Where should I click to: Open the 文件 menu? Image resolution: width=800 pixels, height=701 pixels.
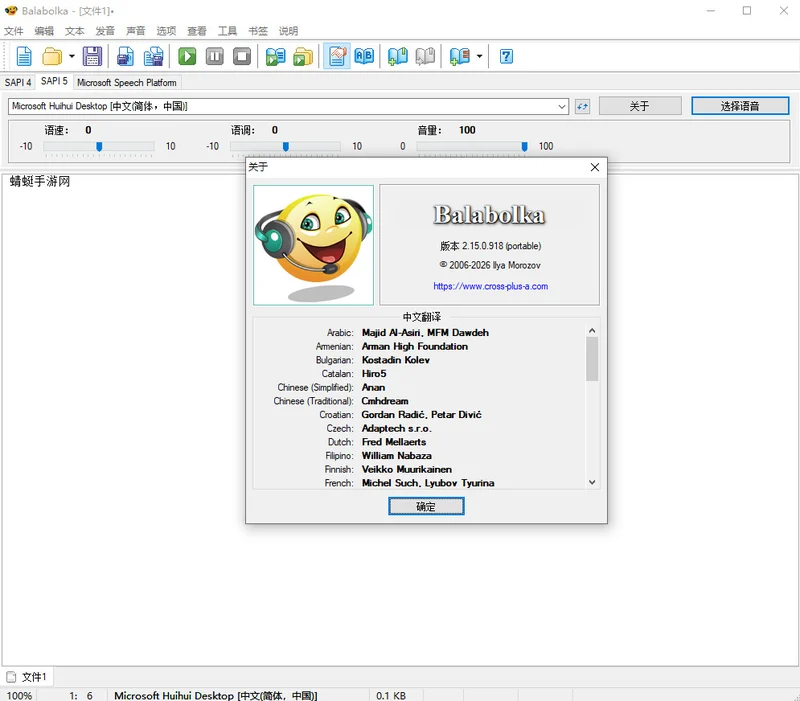pyautogui.click(x=14, y=31)
